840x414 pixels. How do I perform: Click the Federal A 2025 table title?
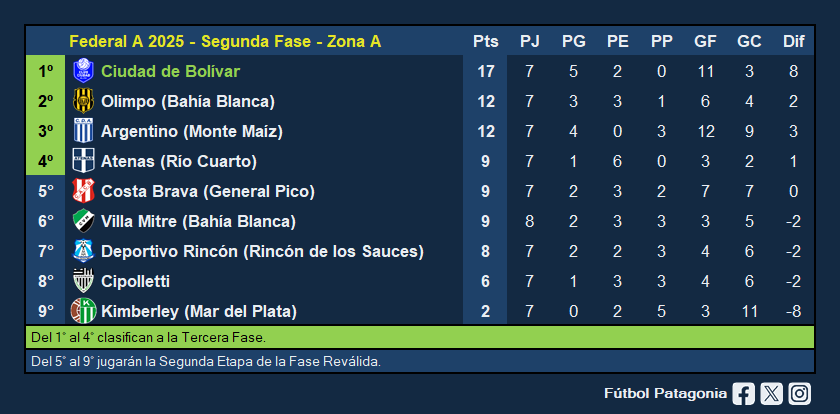(x=224, y=42)
